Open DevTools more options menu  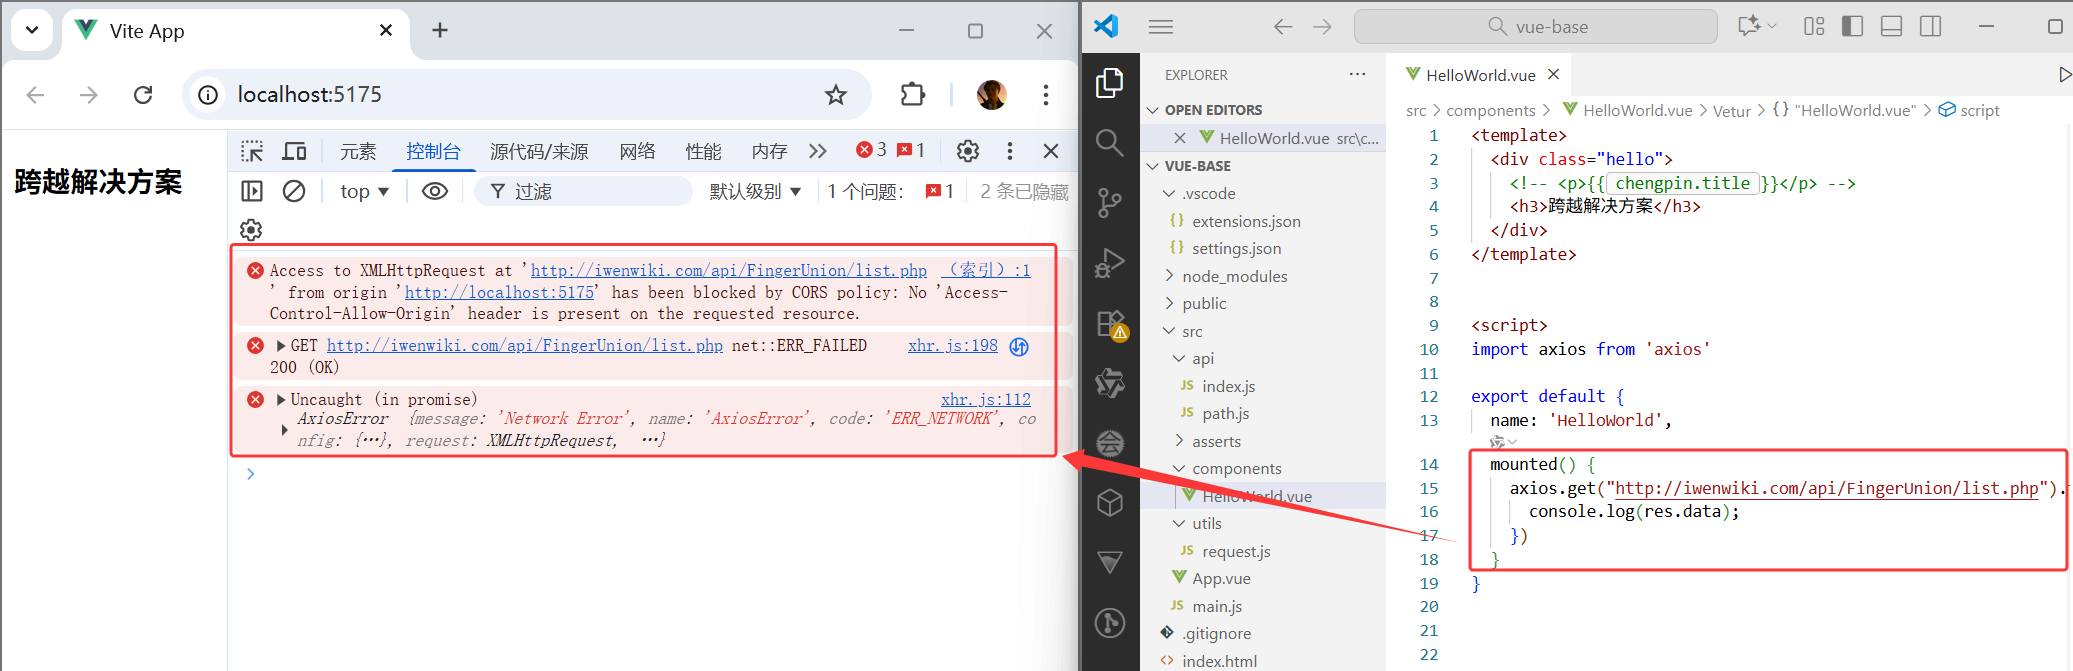tap(1010, 151)
